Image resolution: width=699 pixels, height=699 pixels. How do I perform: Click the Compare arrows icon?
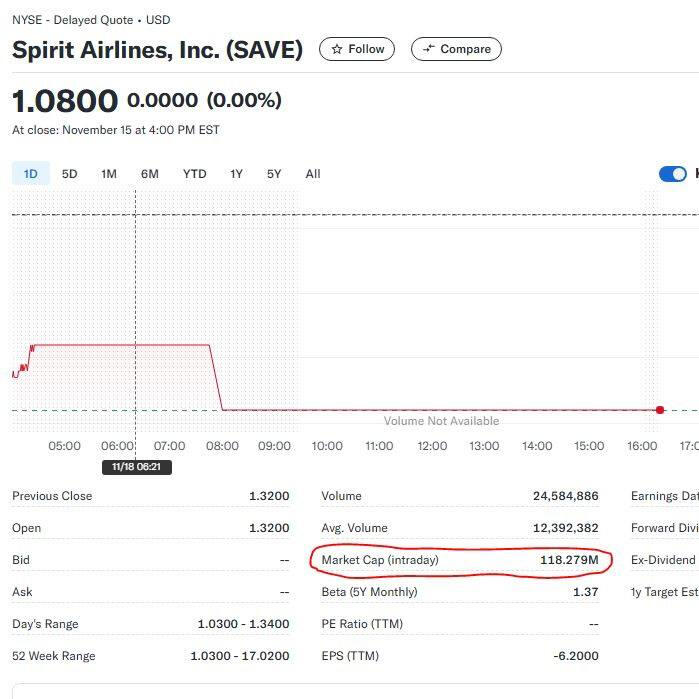(x=429, y=49)
